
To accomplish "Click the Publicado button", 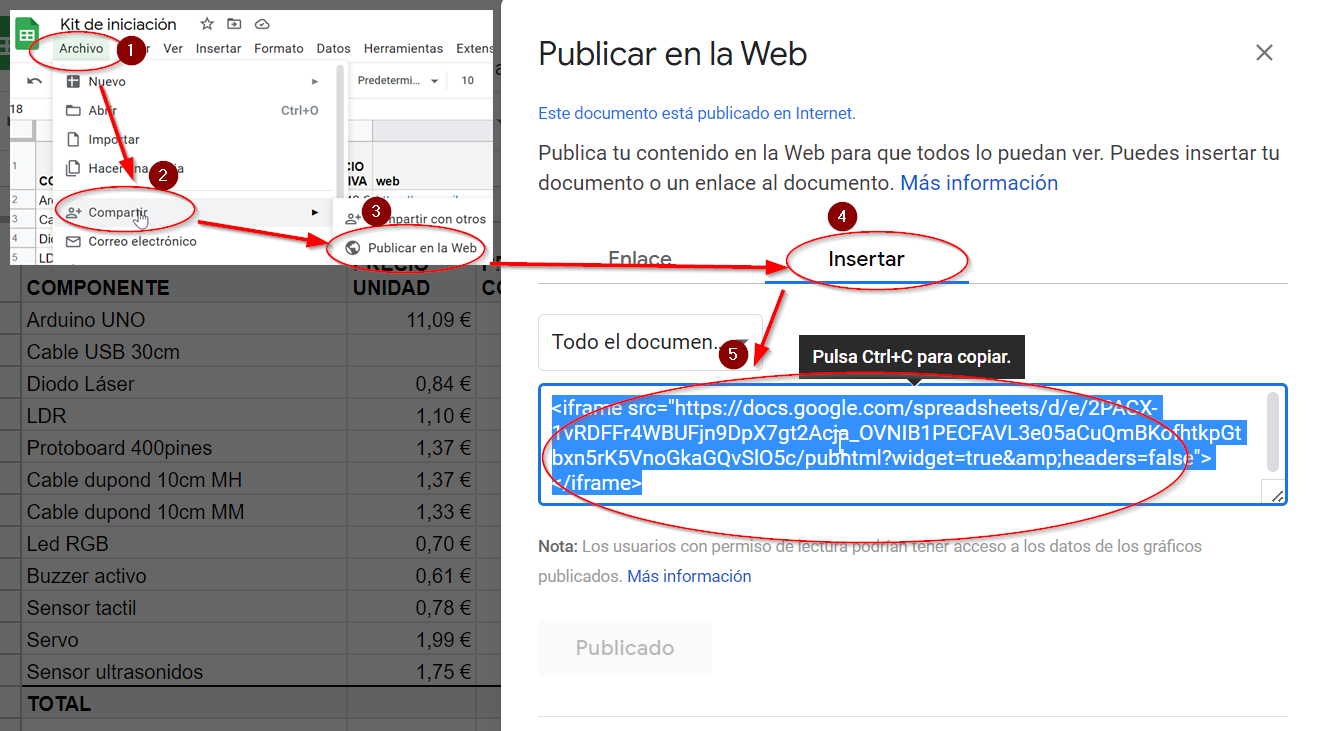I will tap(625, 648).
